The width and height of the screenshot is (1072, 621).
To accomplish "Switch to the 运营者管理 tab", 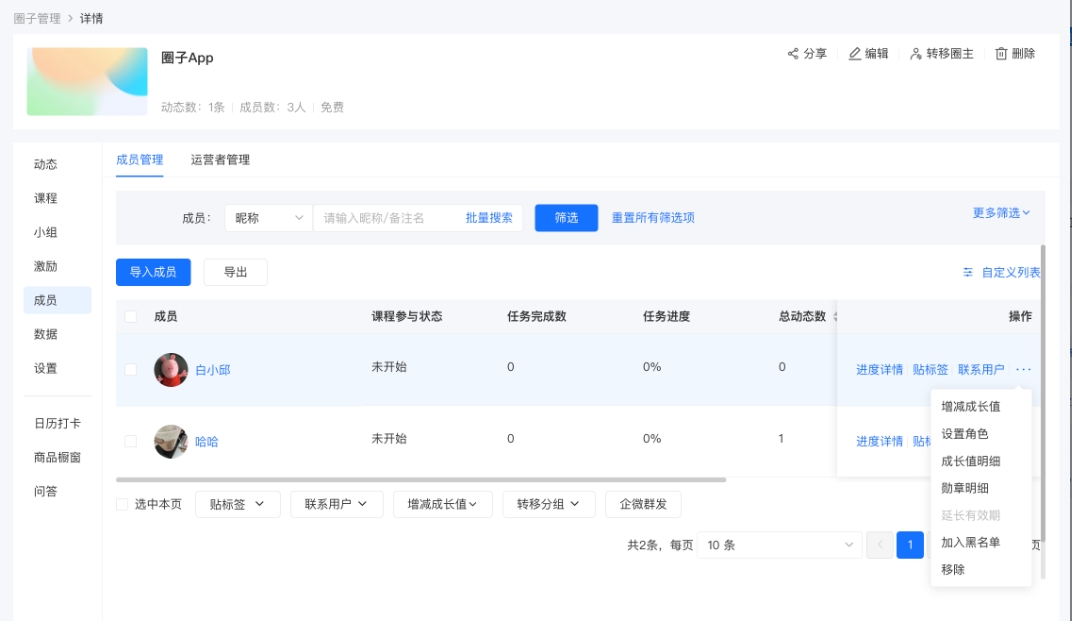I will click(221, 158).
